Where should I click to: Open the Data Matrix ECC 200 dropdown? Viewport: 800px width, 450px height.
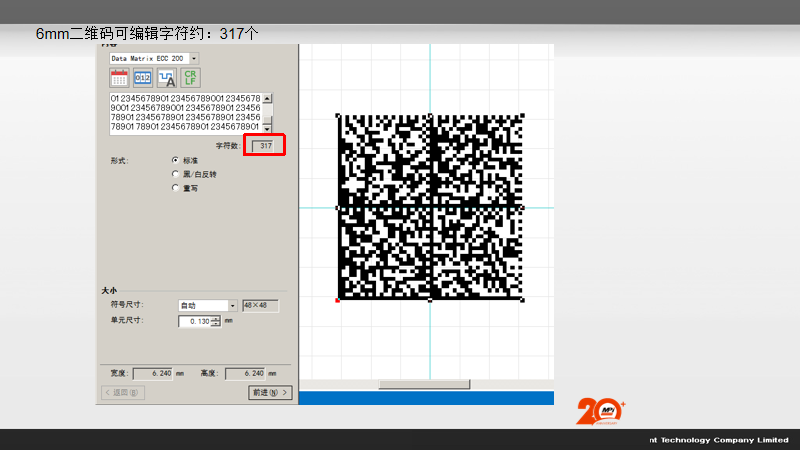click(194, 59)
